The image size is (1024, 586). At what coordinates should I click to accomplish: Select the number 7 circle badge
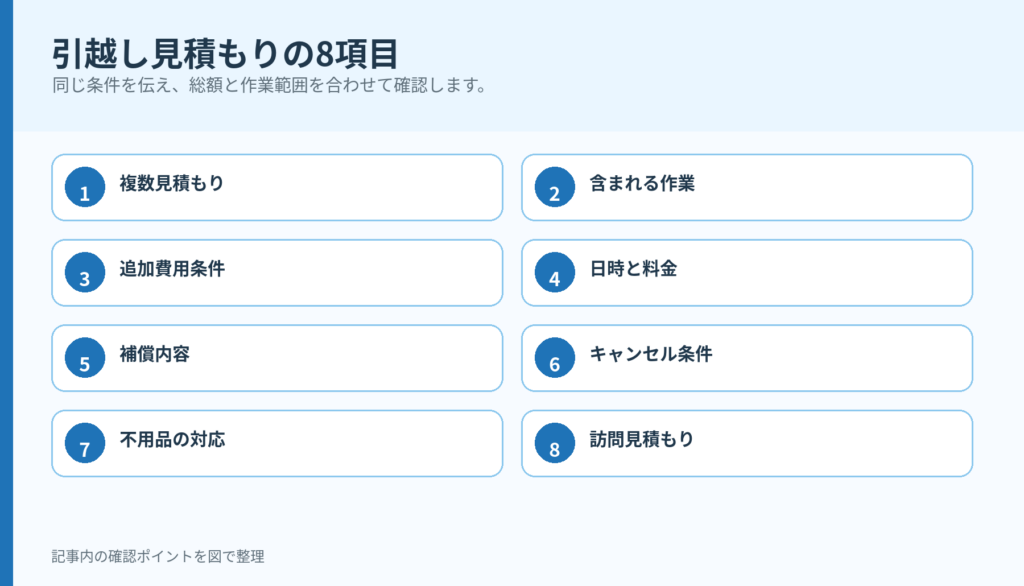85,444
